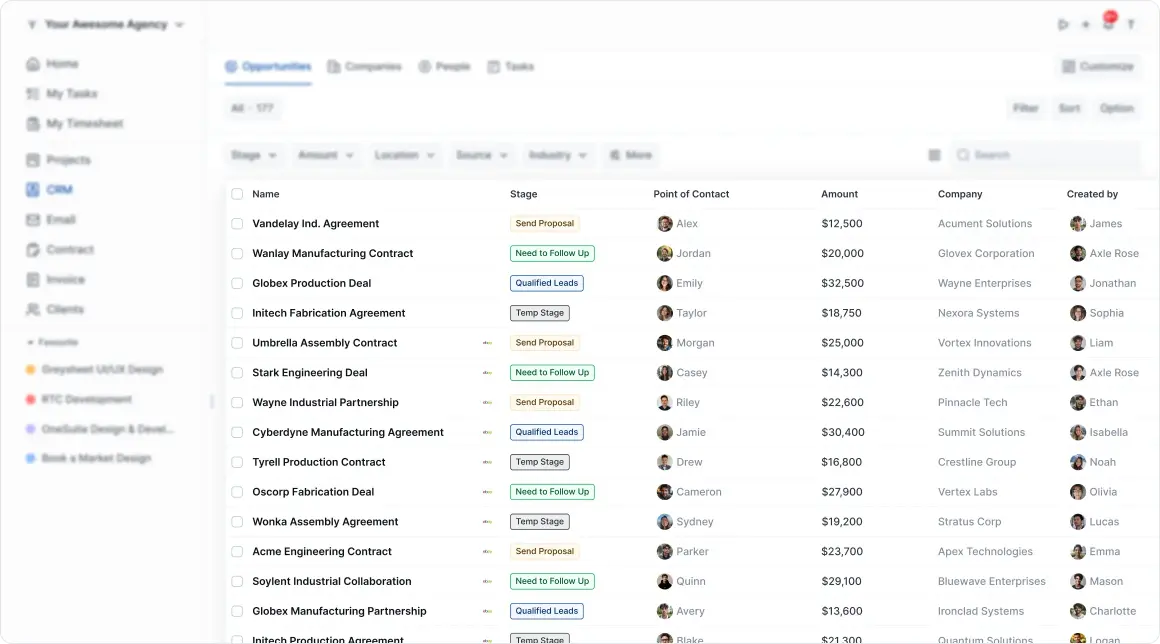Switch to the Tasks tab

coord(510,67)
